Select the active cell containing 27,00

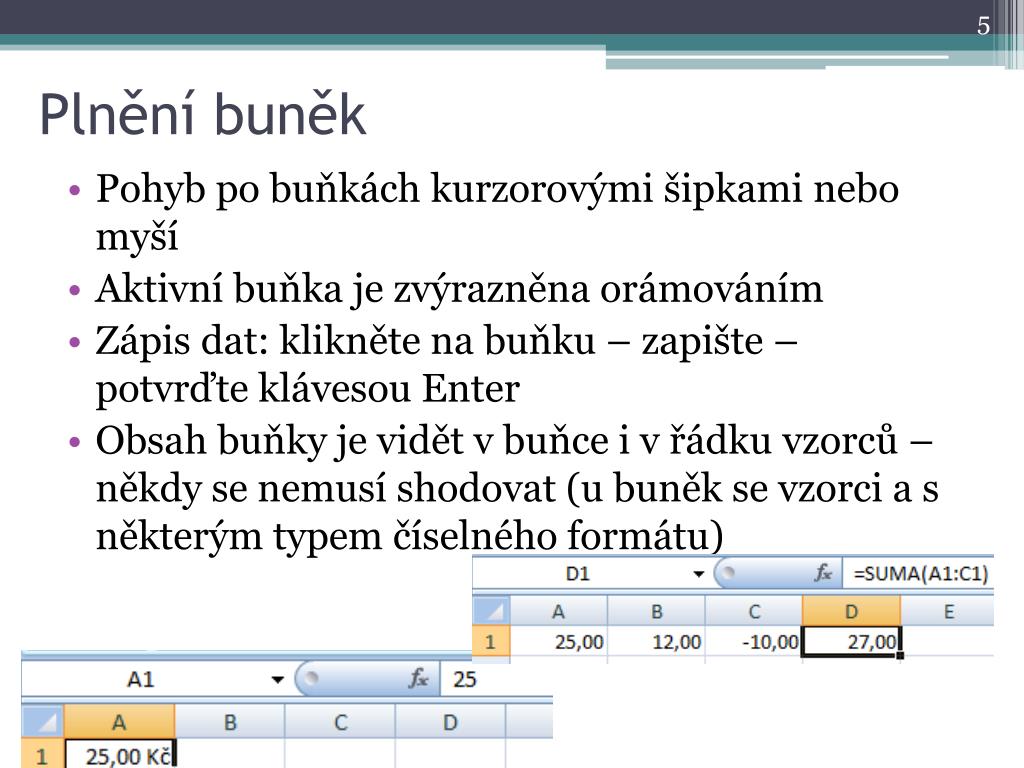851,642
